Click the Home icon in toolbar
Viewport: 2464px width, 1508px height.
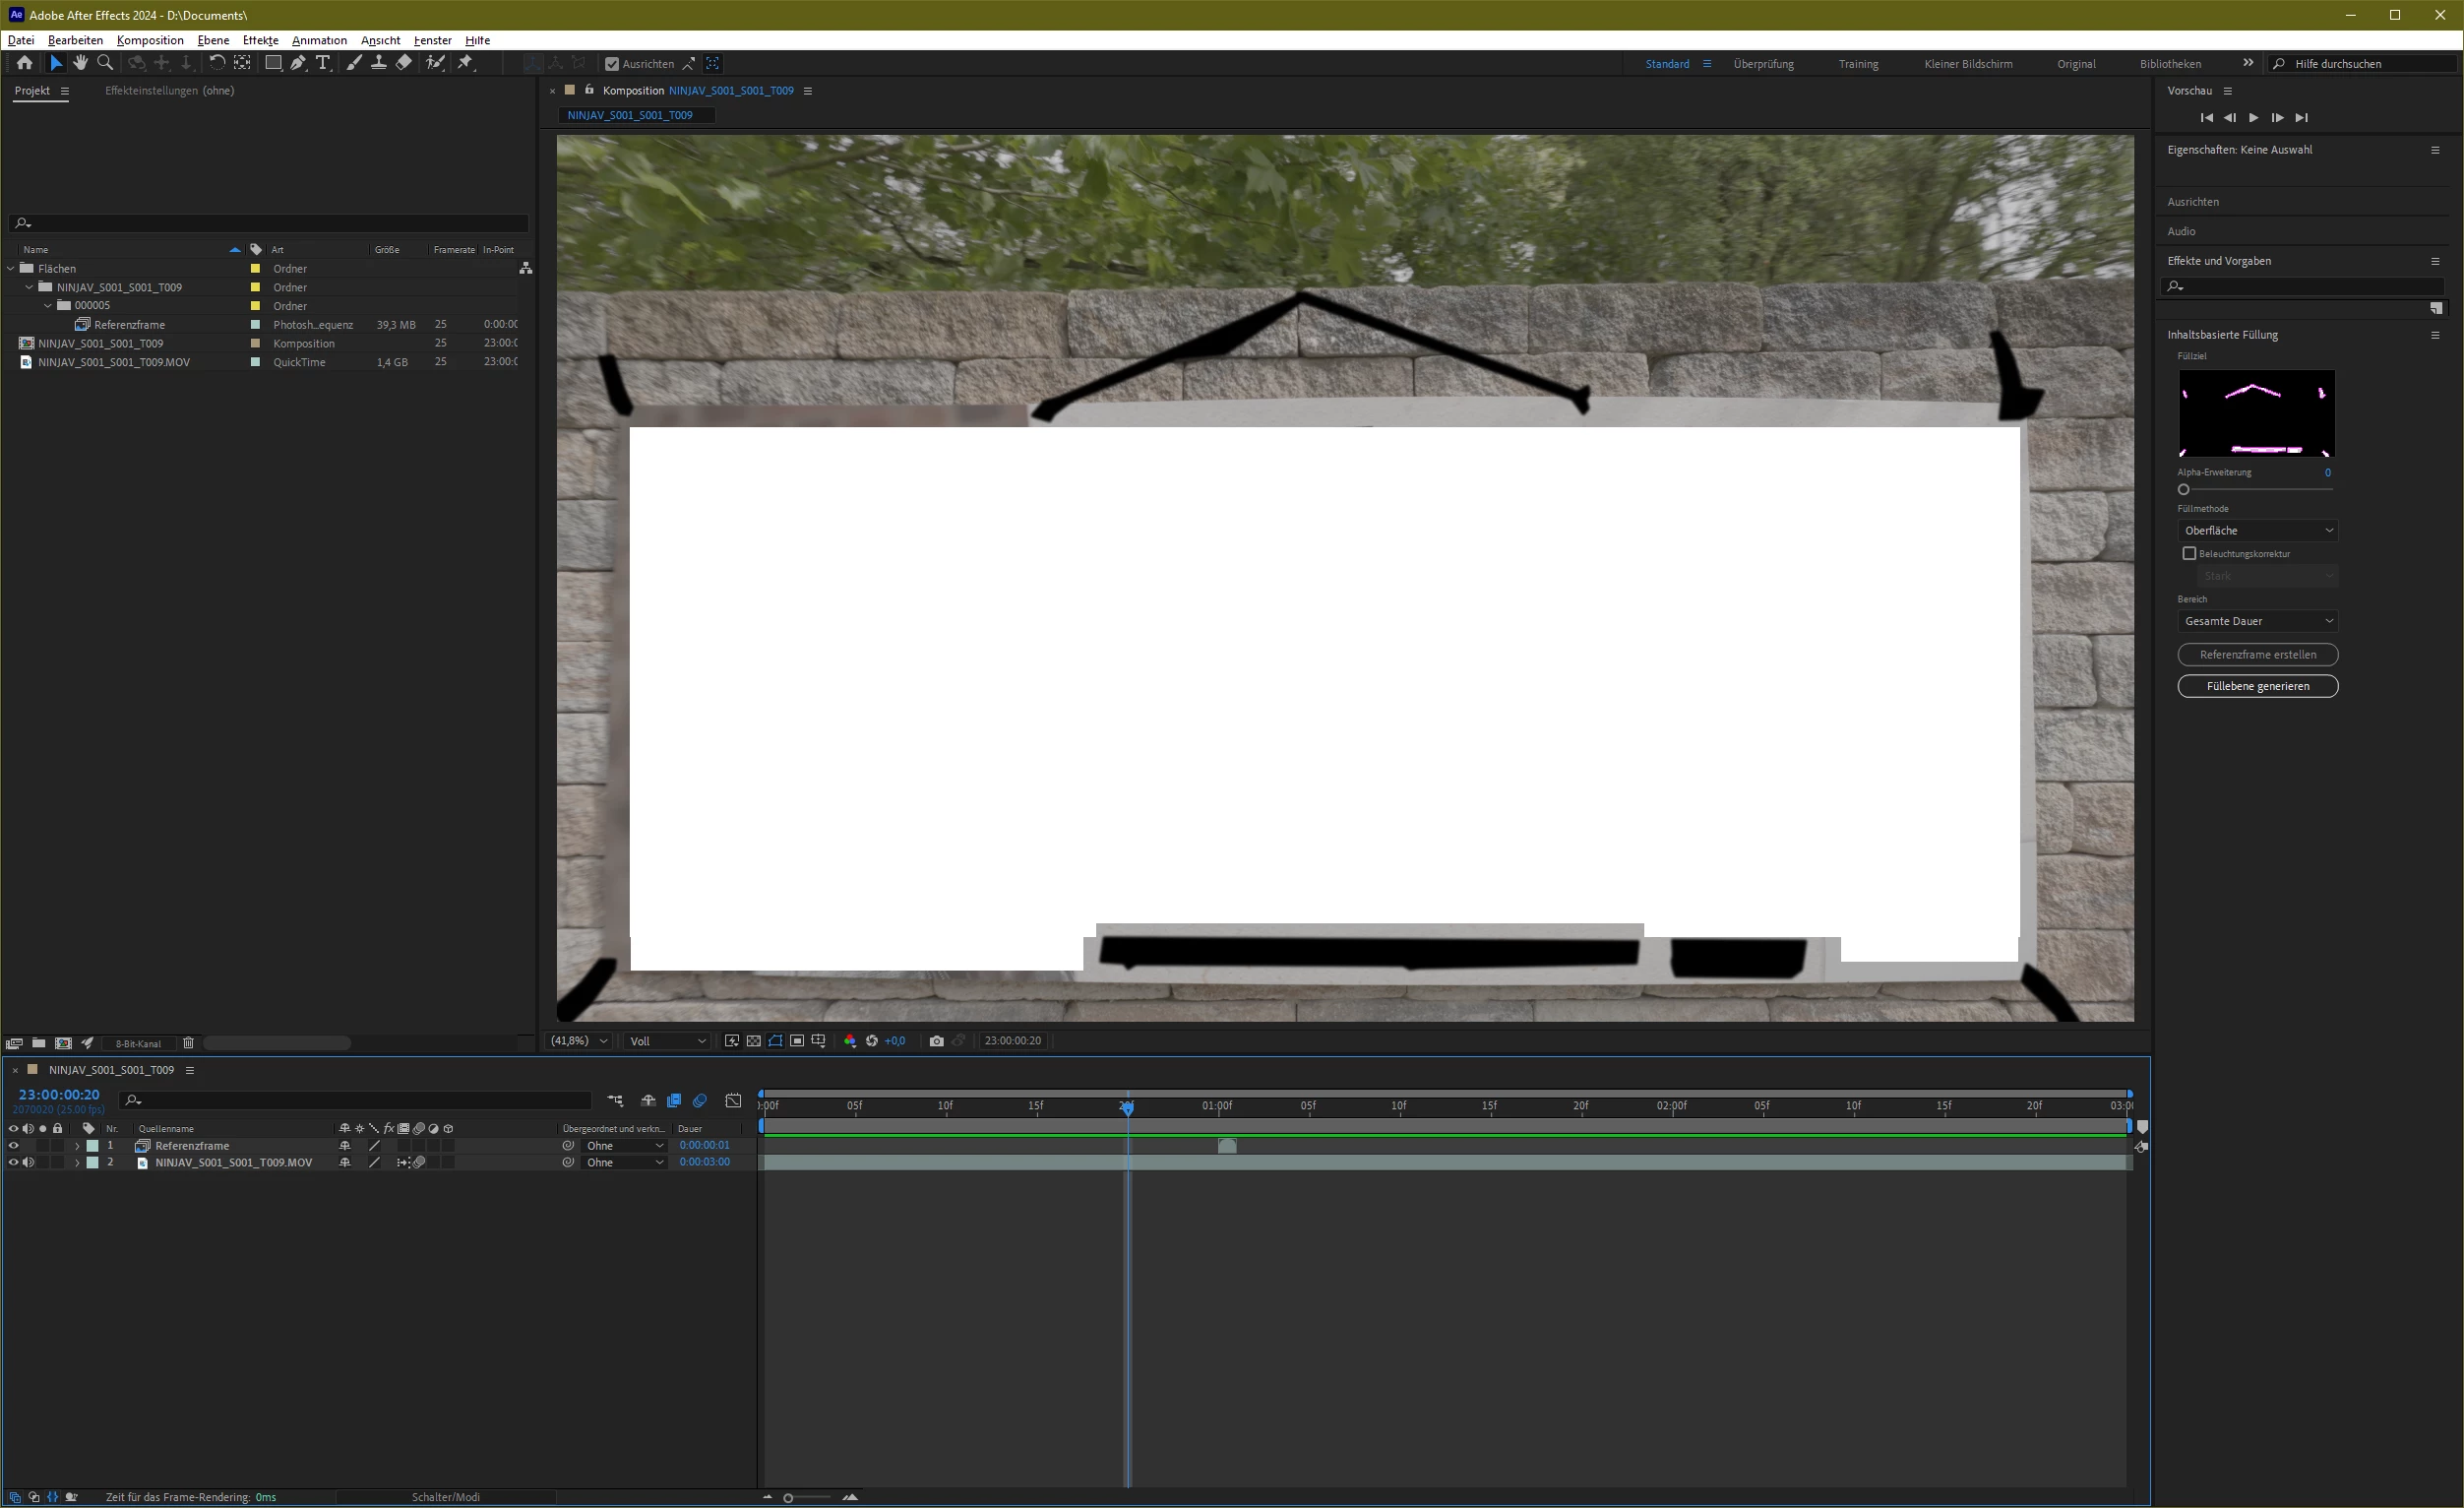click(x=24, y=63)
